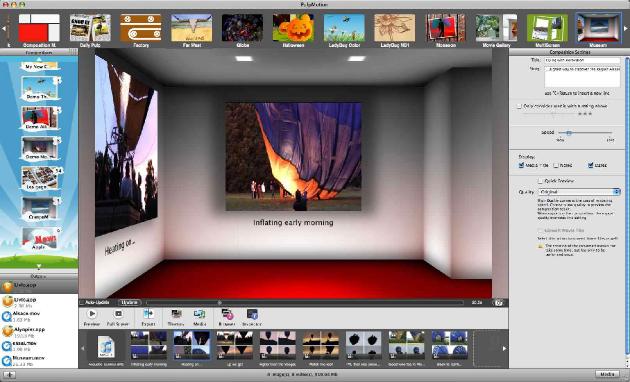Expand theme strip with right arrow
This screenshot has height=382, width=630.
click(x=626, y=29)
